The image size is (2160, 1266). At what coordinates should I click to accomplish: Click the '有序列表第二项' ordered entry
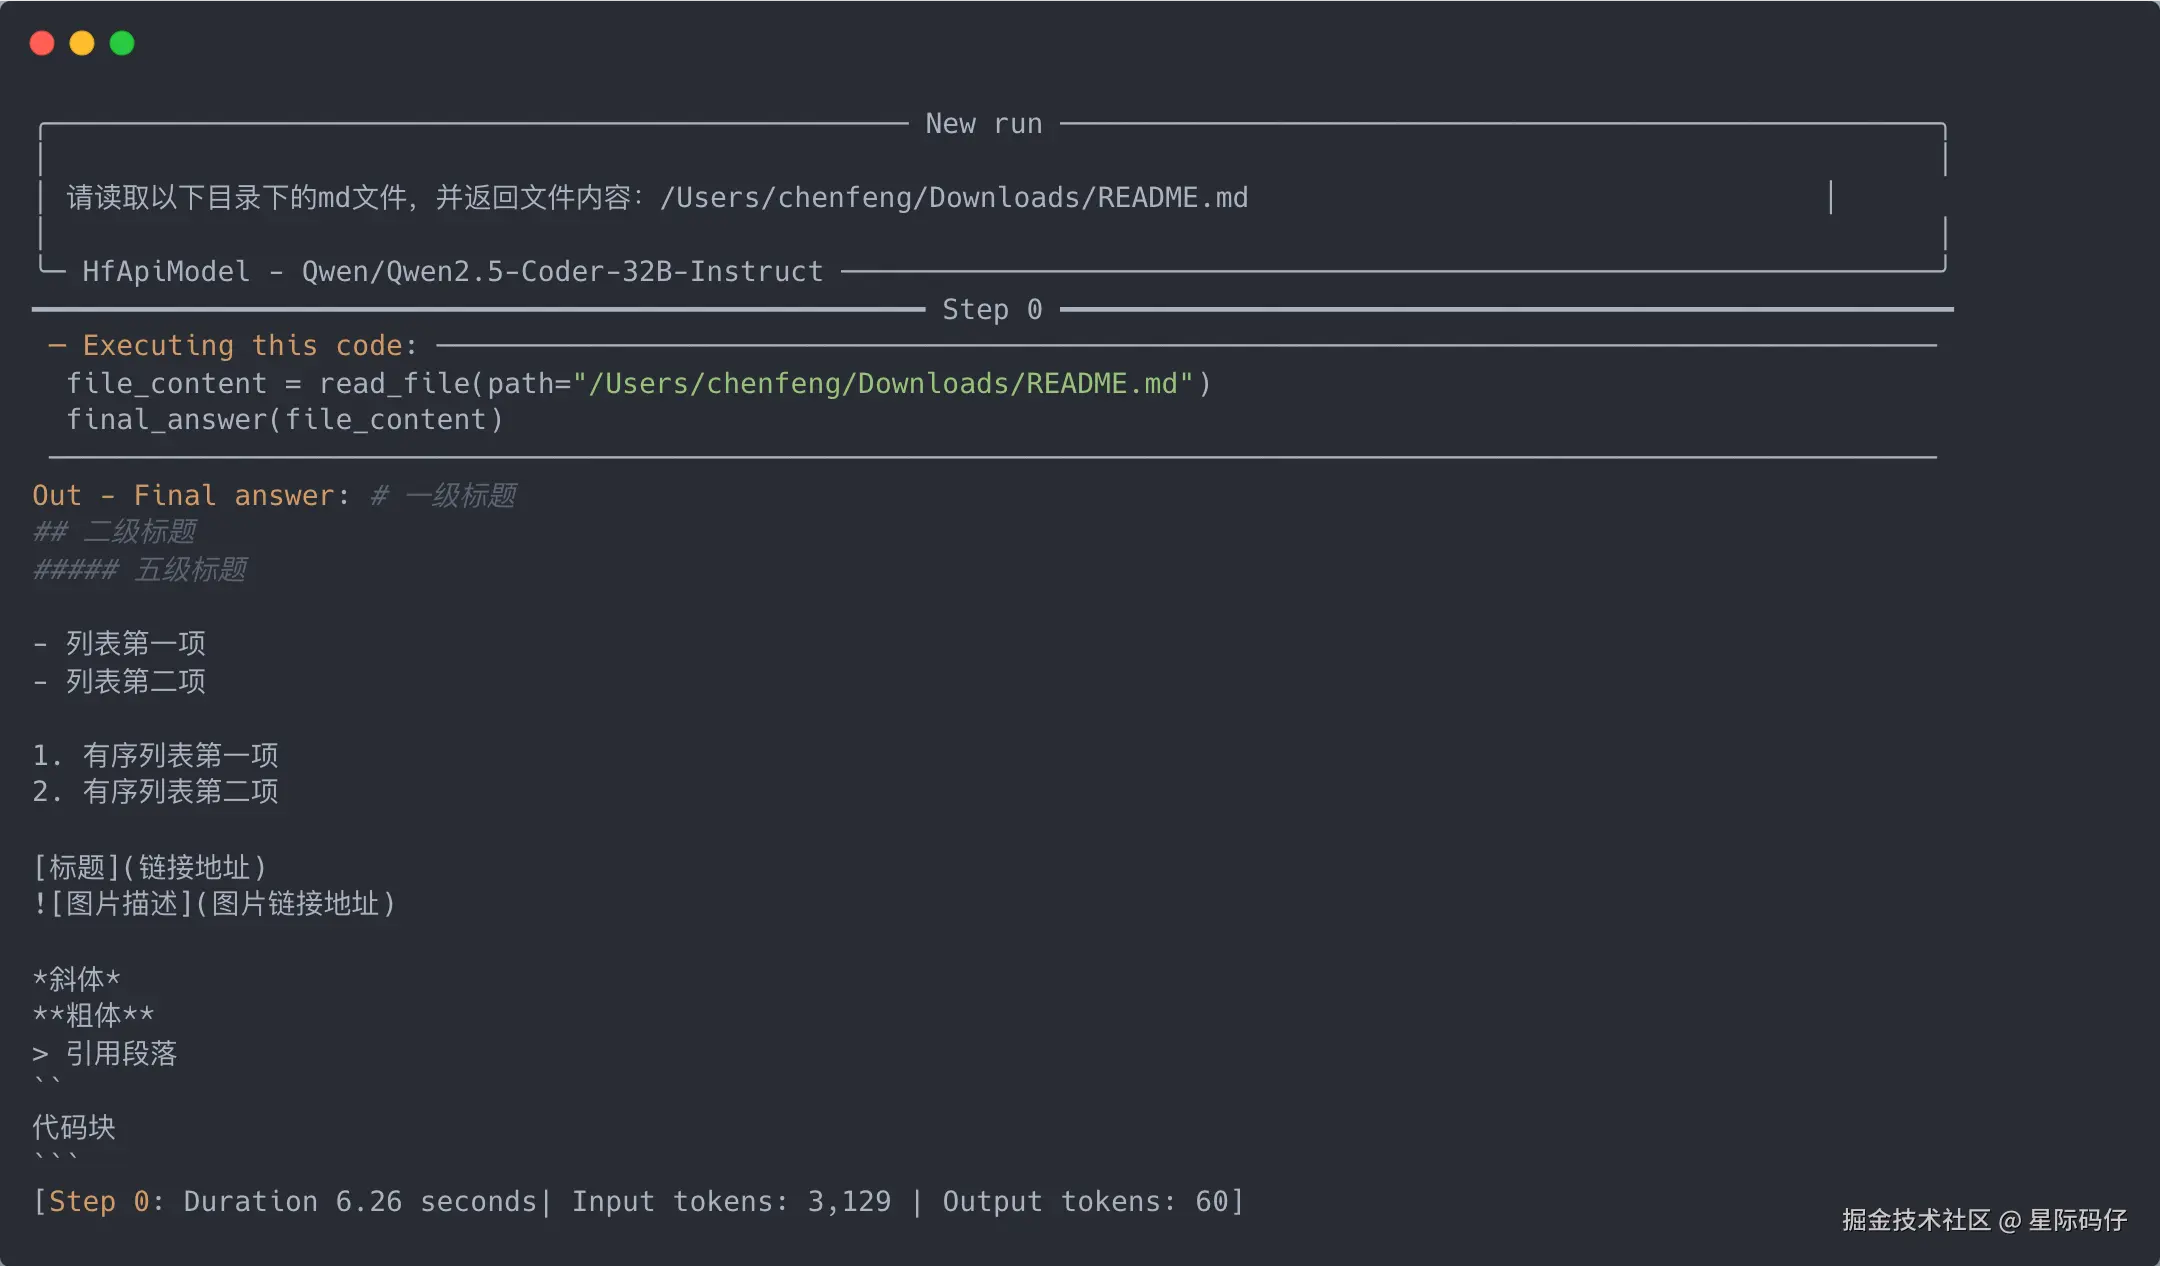click(x=180, y=792)
